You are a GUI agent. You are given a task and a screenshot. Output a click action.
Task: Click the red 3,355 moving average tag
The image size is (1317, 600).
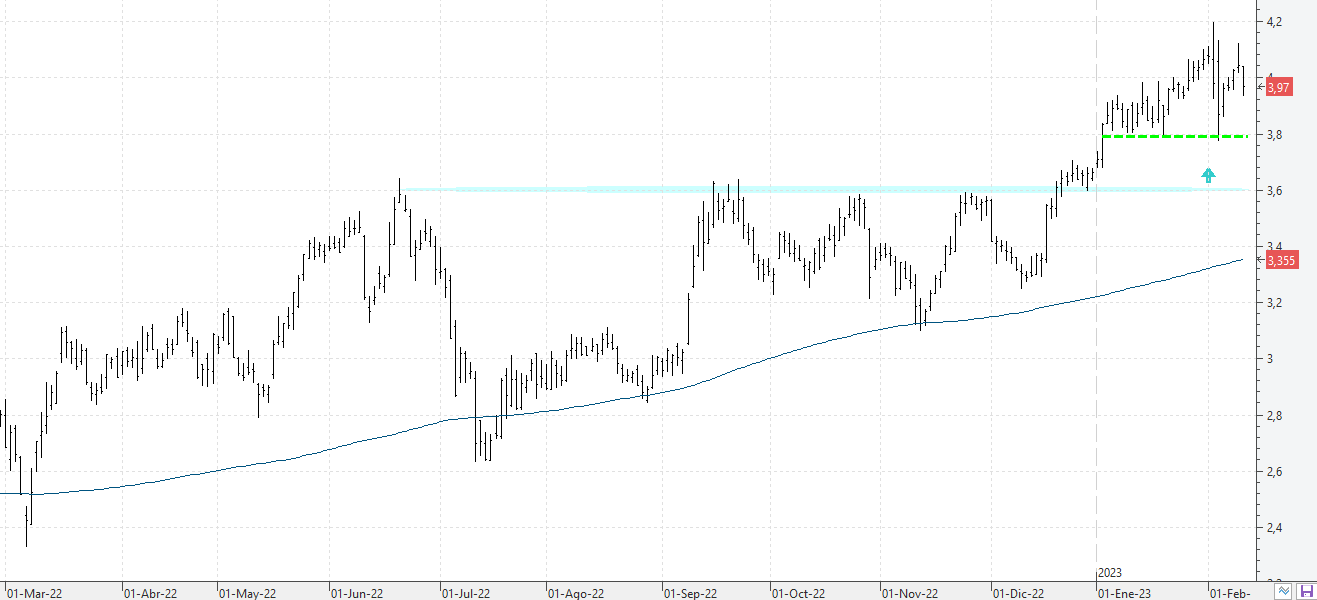point(1281,261)
